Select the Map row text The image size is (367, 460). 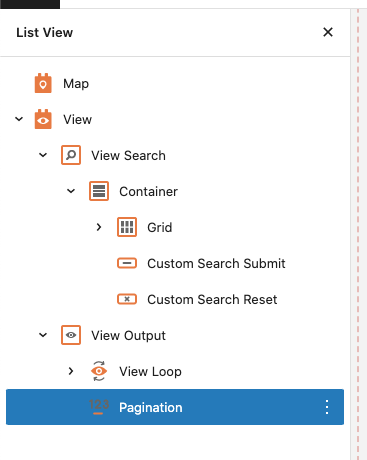76,84
